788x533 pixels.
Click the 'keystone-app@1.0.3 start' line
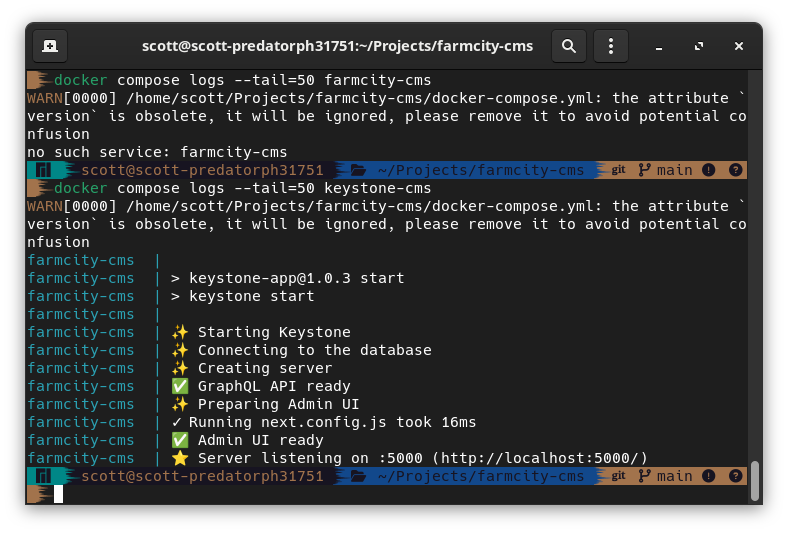tap(287, 278)
